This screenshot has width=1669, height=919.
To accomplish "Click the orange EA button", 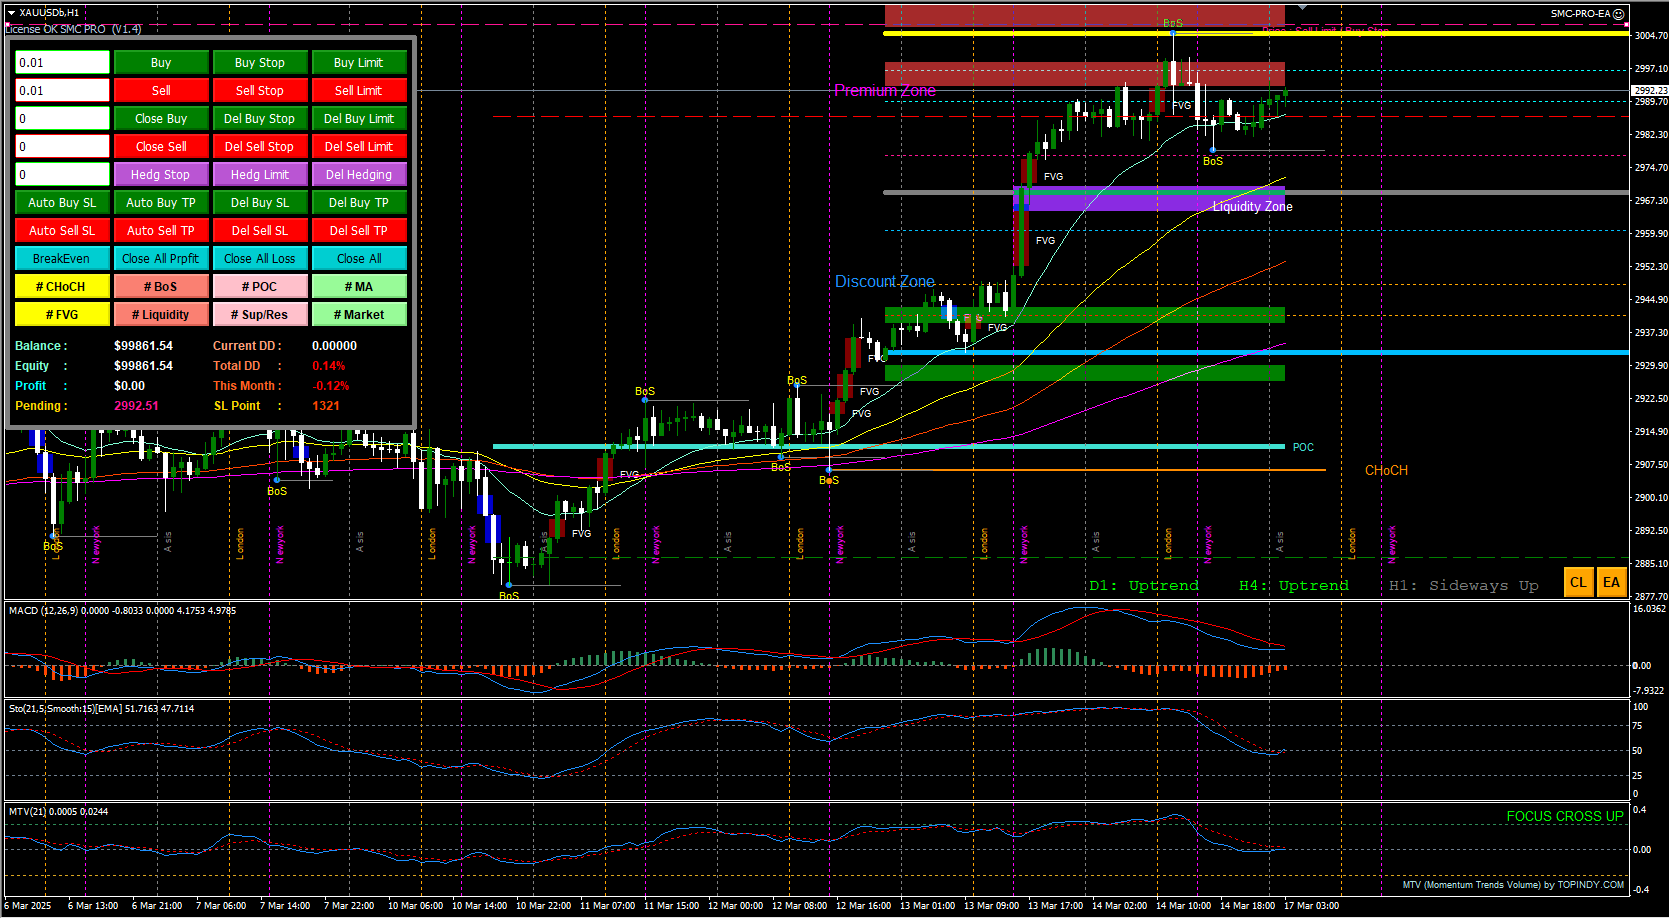I will pyautogui.click(x=1611, y=583).
